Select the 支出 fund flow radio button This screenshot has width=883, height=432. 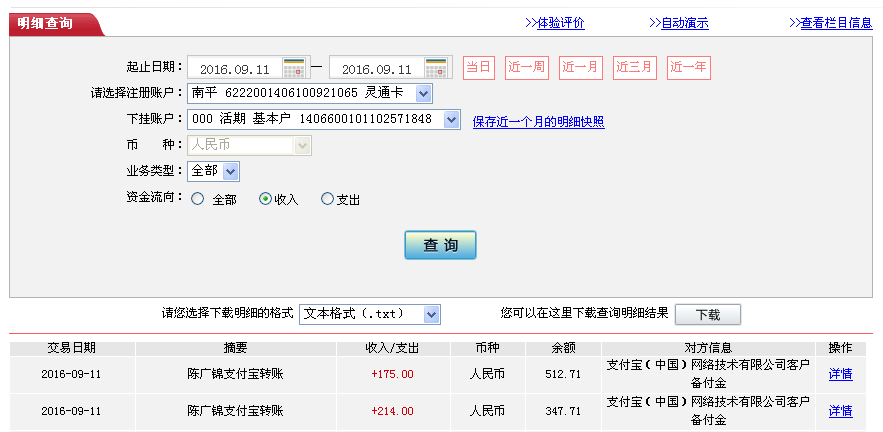click(x=327, y=199)
